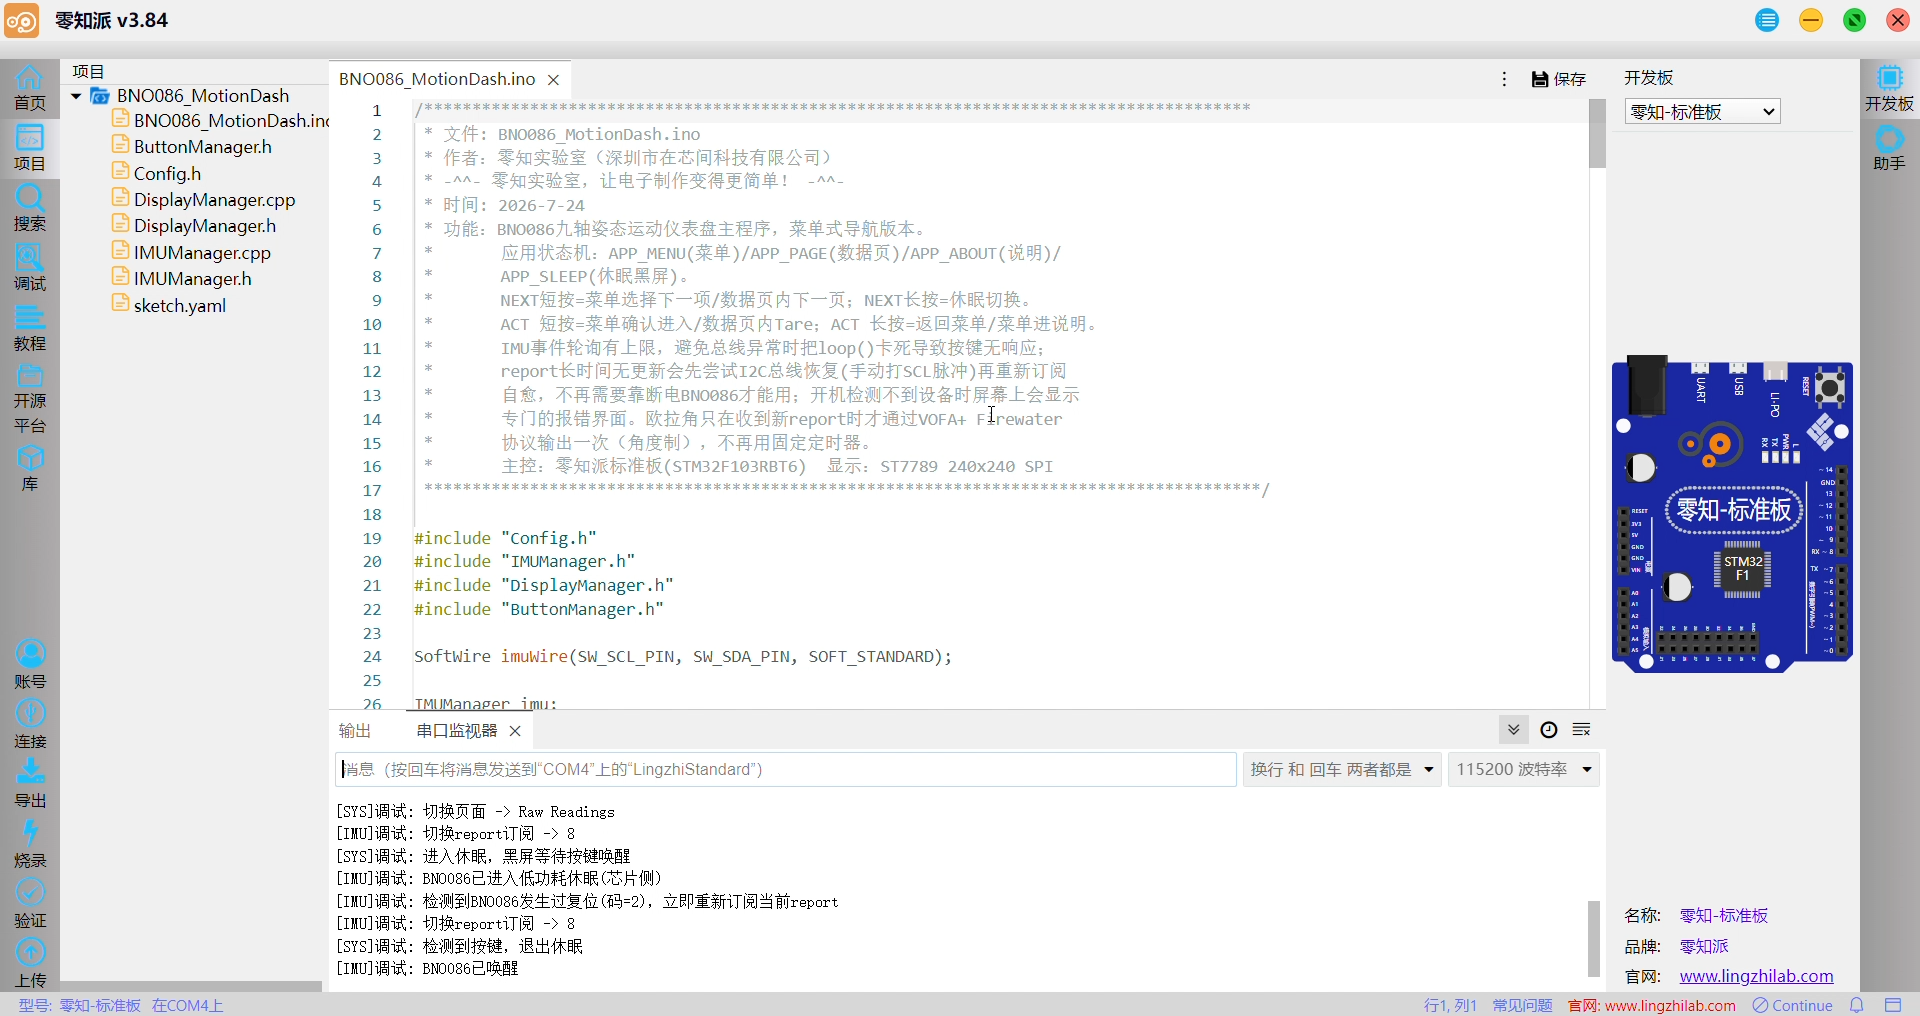1920x1016 pixels.
Task: Save the file with 保存 button
Action: point(1559,79)
